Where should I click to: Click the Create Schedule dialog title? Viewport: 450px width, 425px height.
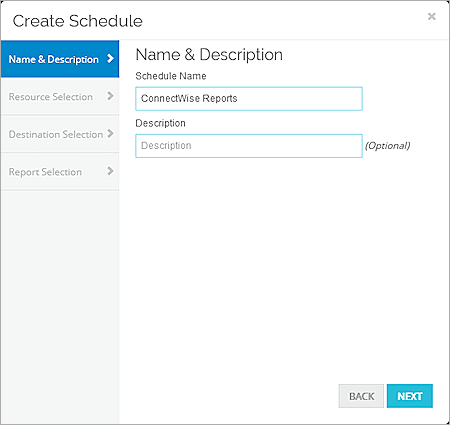pos(77,21)
